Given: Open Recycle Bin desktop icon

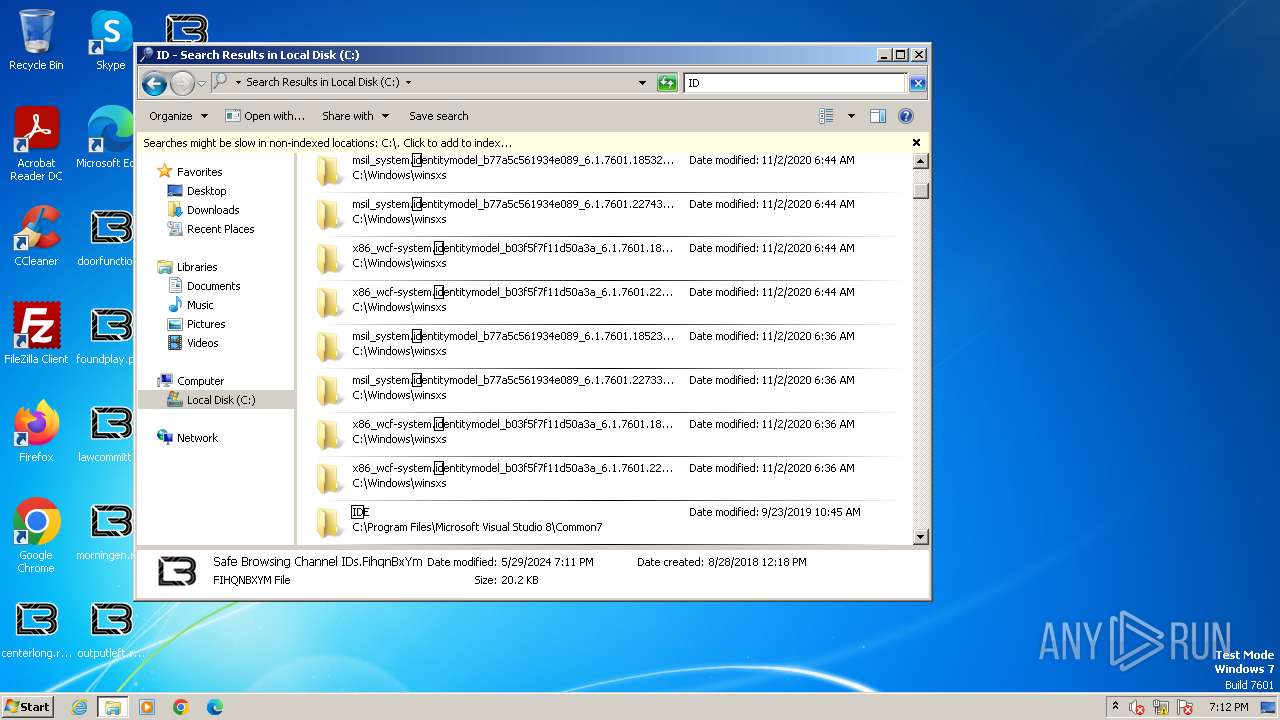Looking at the screenshot, I should pos(36,40).
